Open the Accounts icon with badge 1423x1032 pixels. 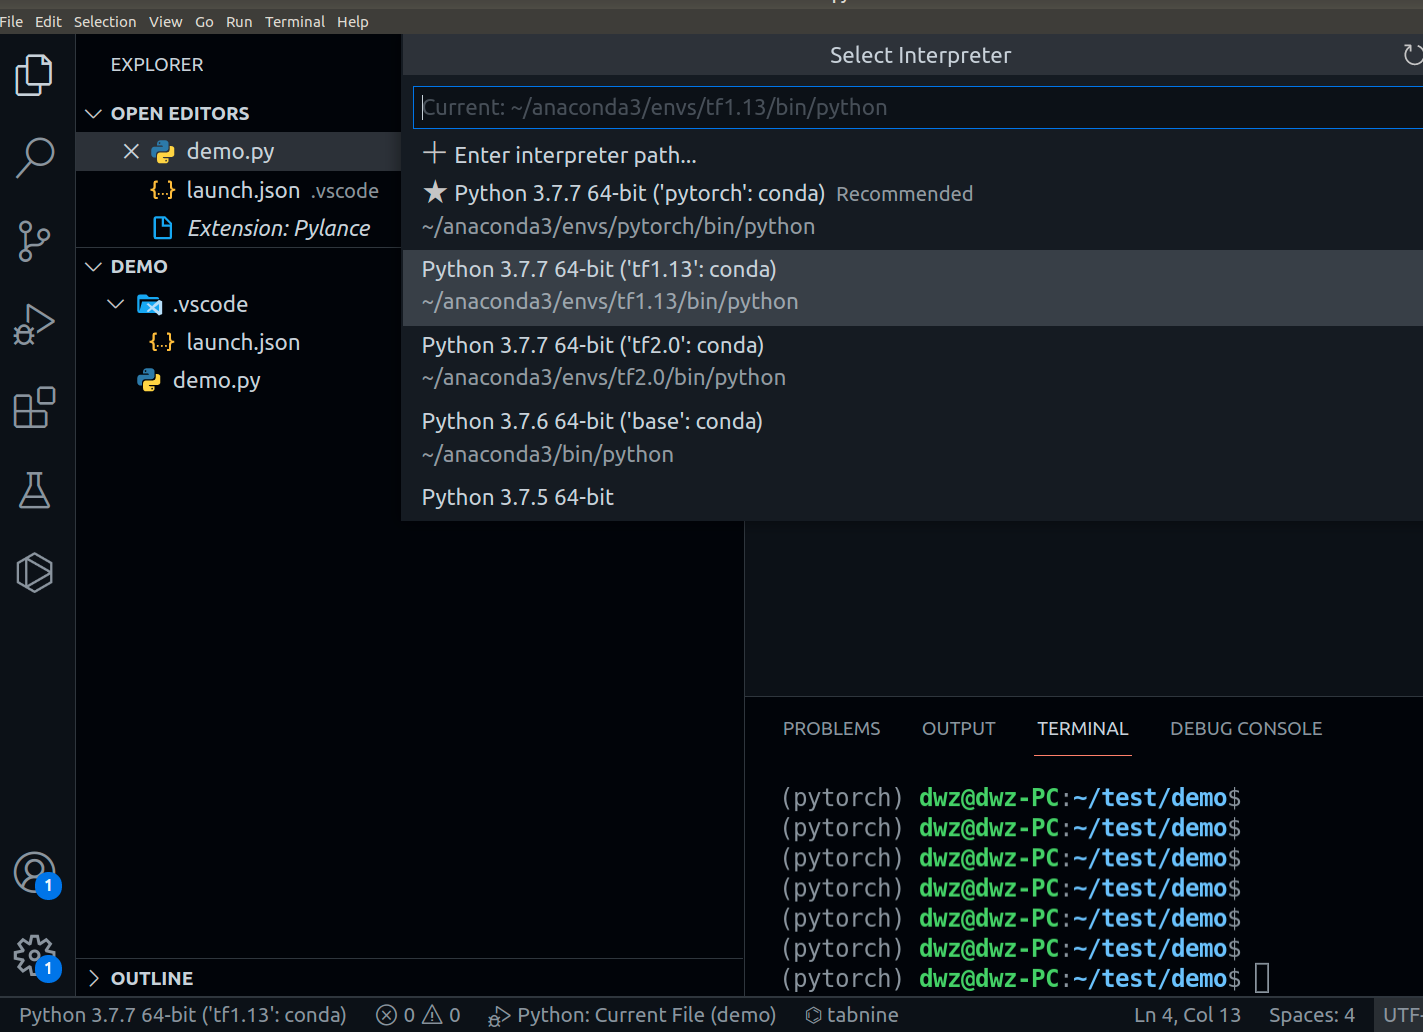(x=36, y=873)
